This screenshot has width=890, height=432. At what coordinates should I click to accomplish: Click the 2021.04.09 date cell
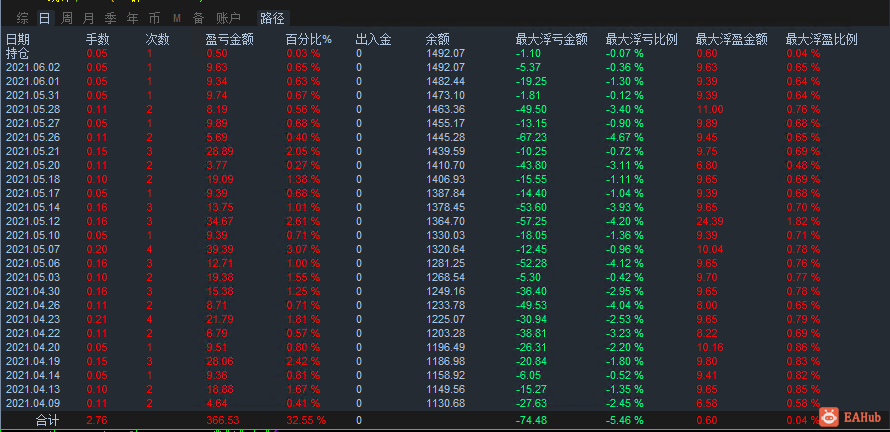pyautogui.click(x=32, y=404)
